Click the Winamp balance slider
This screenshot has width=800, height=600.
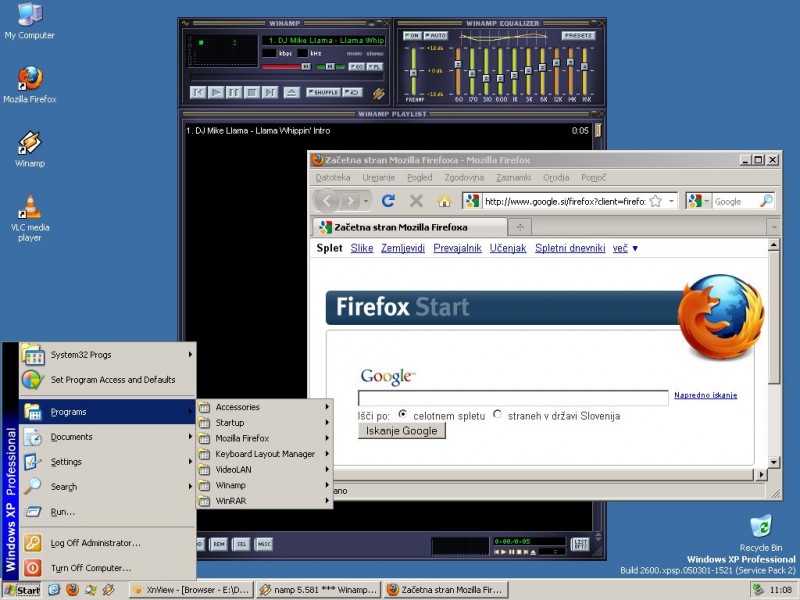331,66
